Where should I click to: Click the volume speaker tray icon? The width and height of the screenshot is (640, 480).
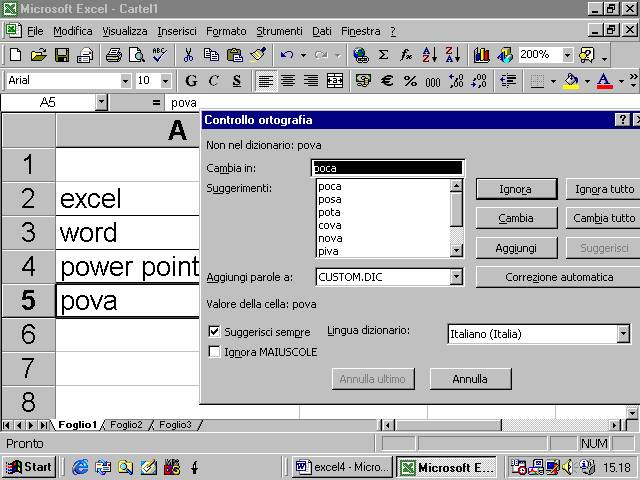tap(567, 467)
